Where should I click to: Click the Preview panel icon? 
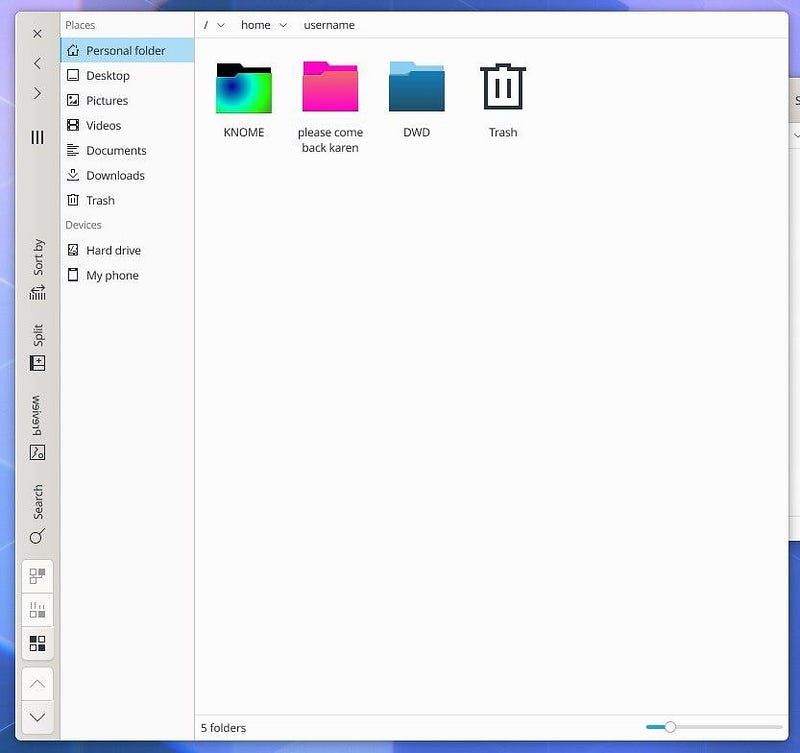click(x=37, y=452)
